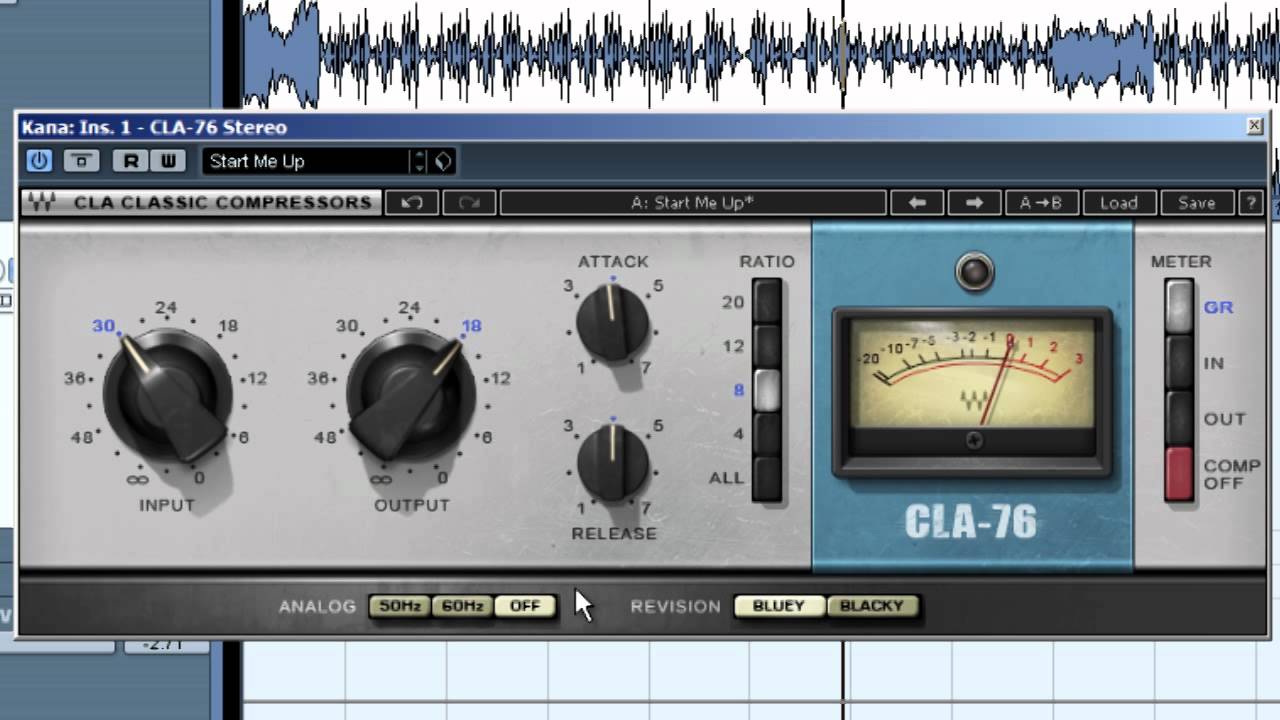This screenshot has height=720, width=1280.
Task: Click the Waves logo in plugin toolbar
Action: [42, 202]
